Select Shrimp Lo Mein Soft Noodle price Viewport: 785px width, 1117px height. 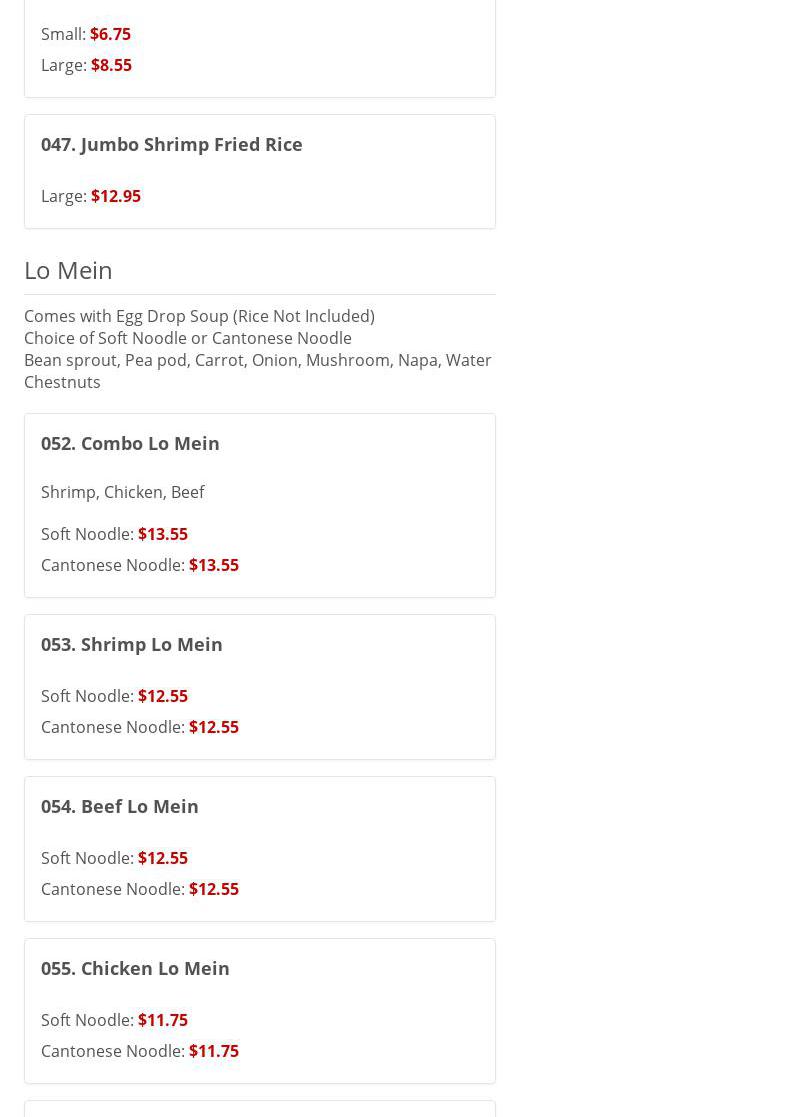[x=114, y=696]
